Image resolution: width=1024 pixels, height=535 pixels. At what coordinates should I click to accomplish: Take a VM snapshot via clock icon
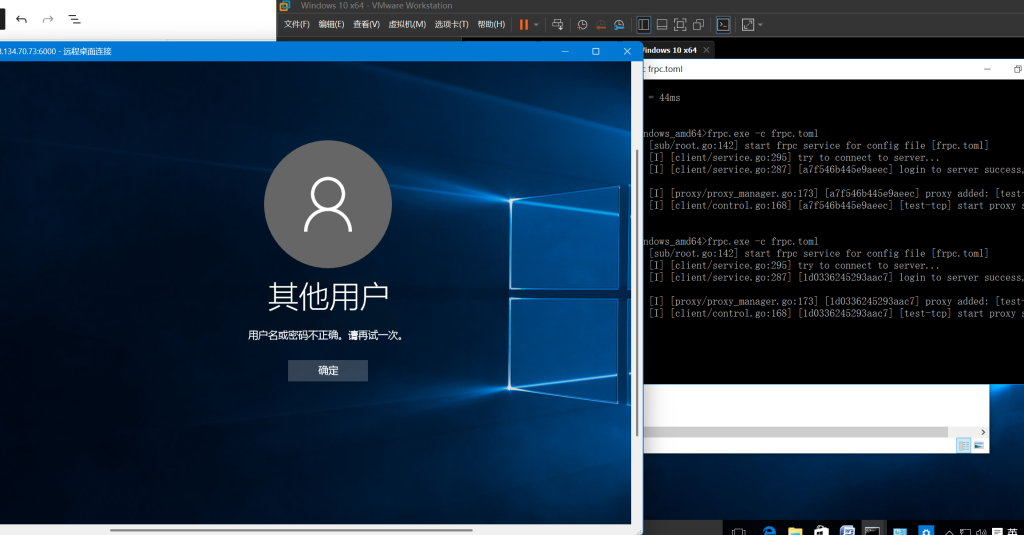(x=582, y=24)
